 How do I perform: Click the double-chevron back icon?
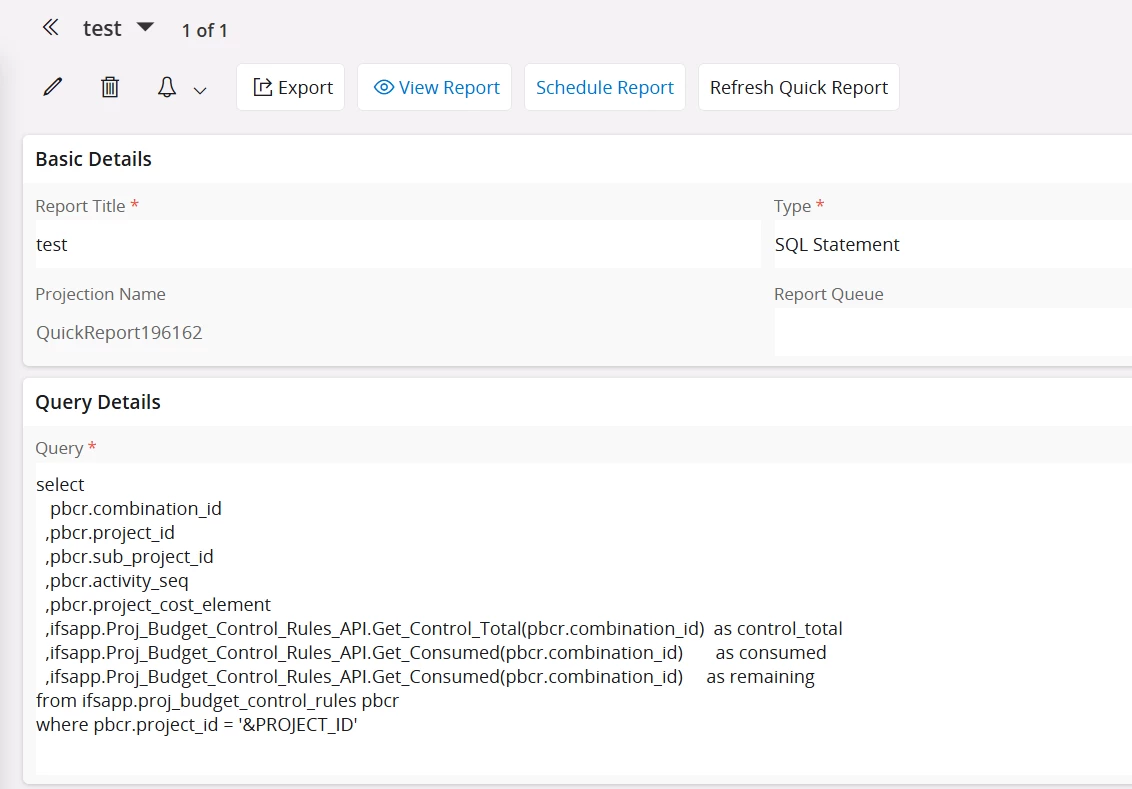51,28
